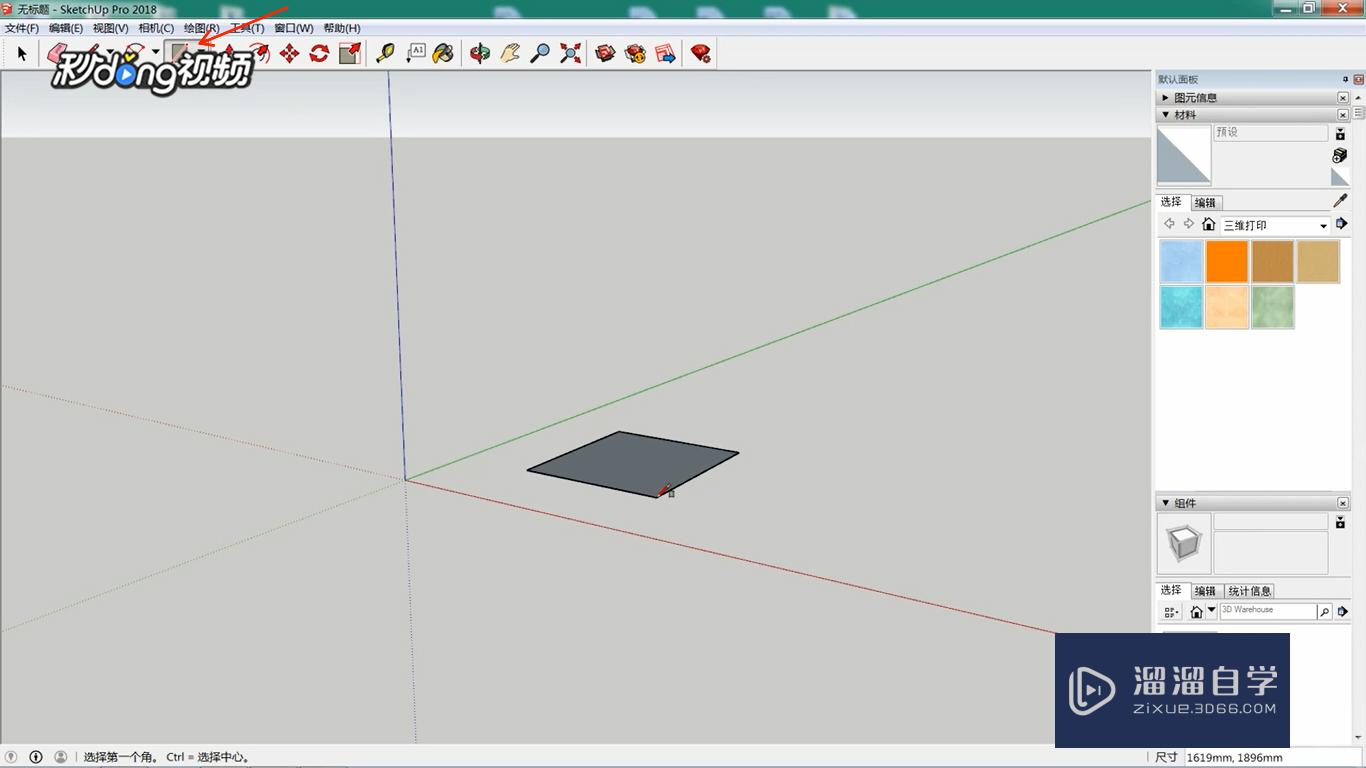Open the components Details arrow menu
The height and width of the screenshot is (768, 1366).
(1344, 611)
